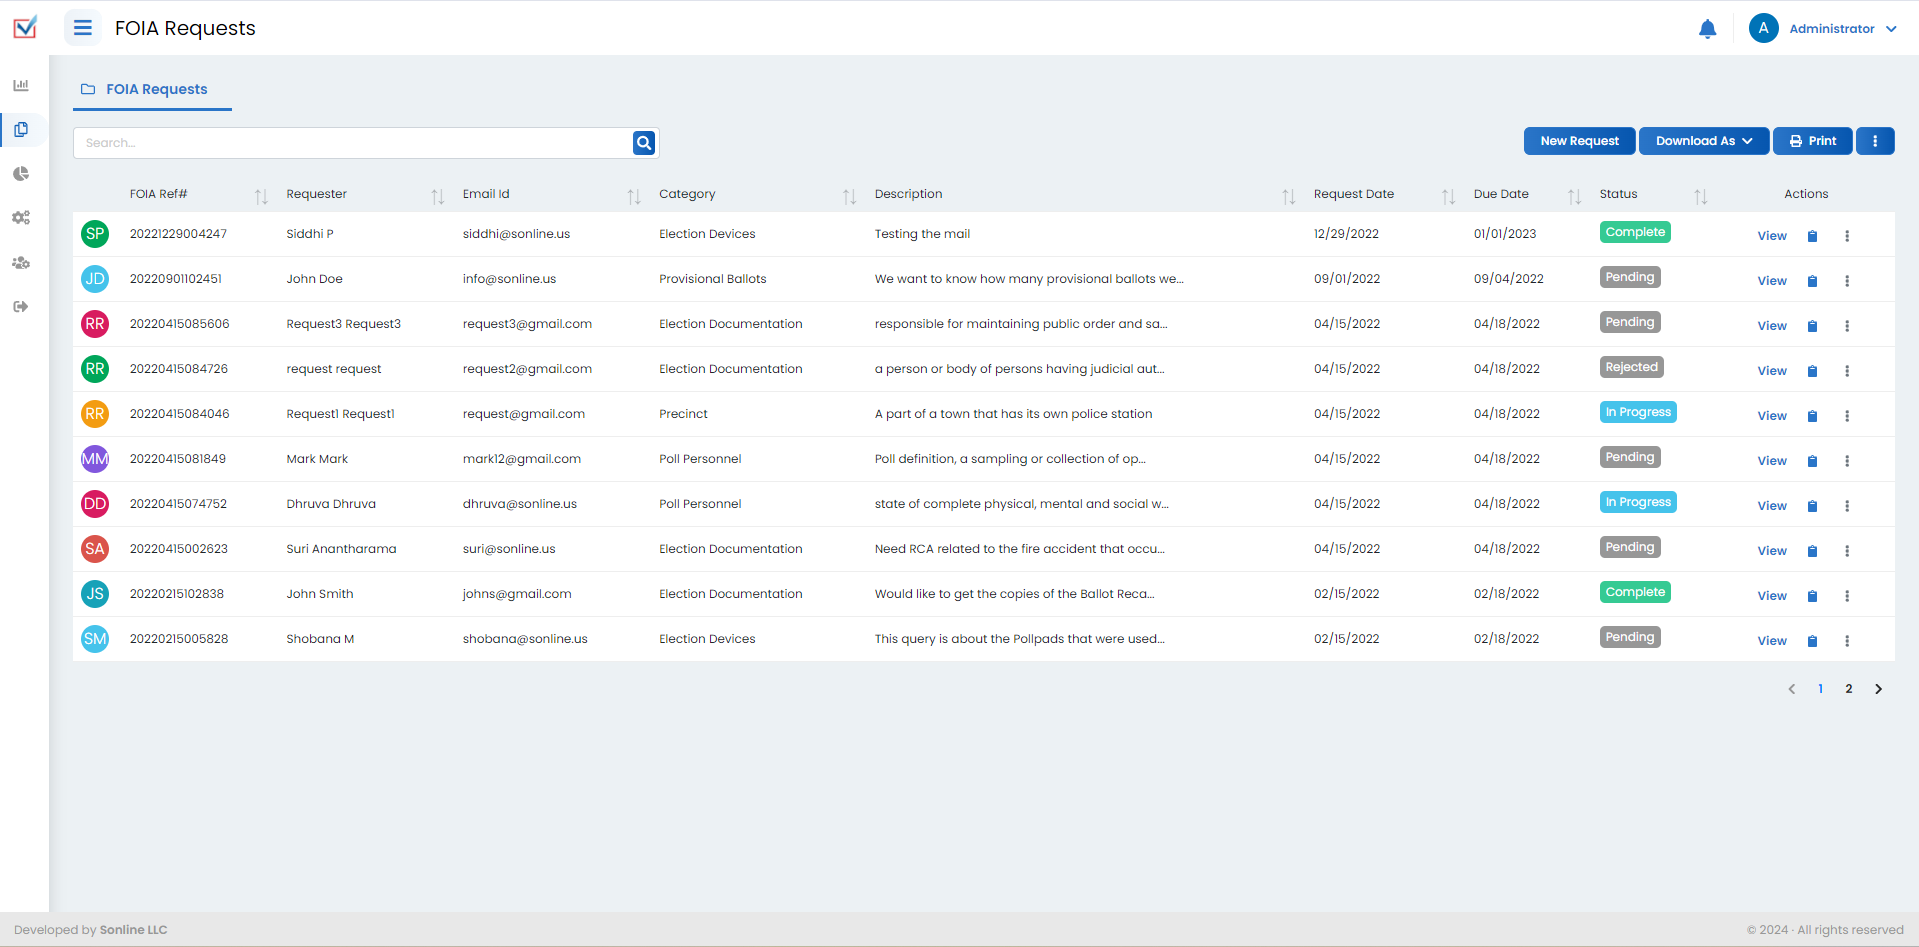
Task: Click the New Request button
Action: coord(1579,141)
